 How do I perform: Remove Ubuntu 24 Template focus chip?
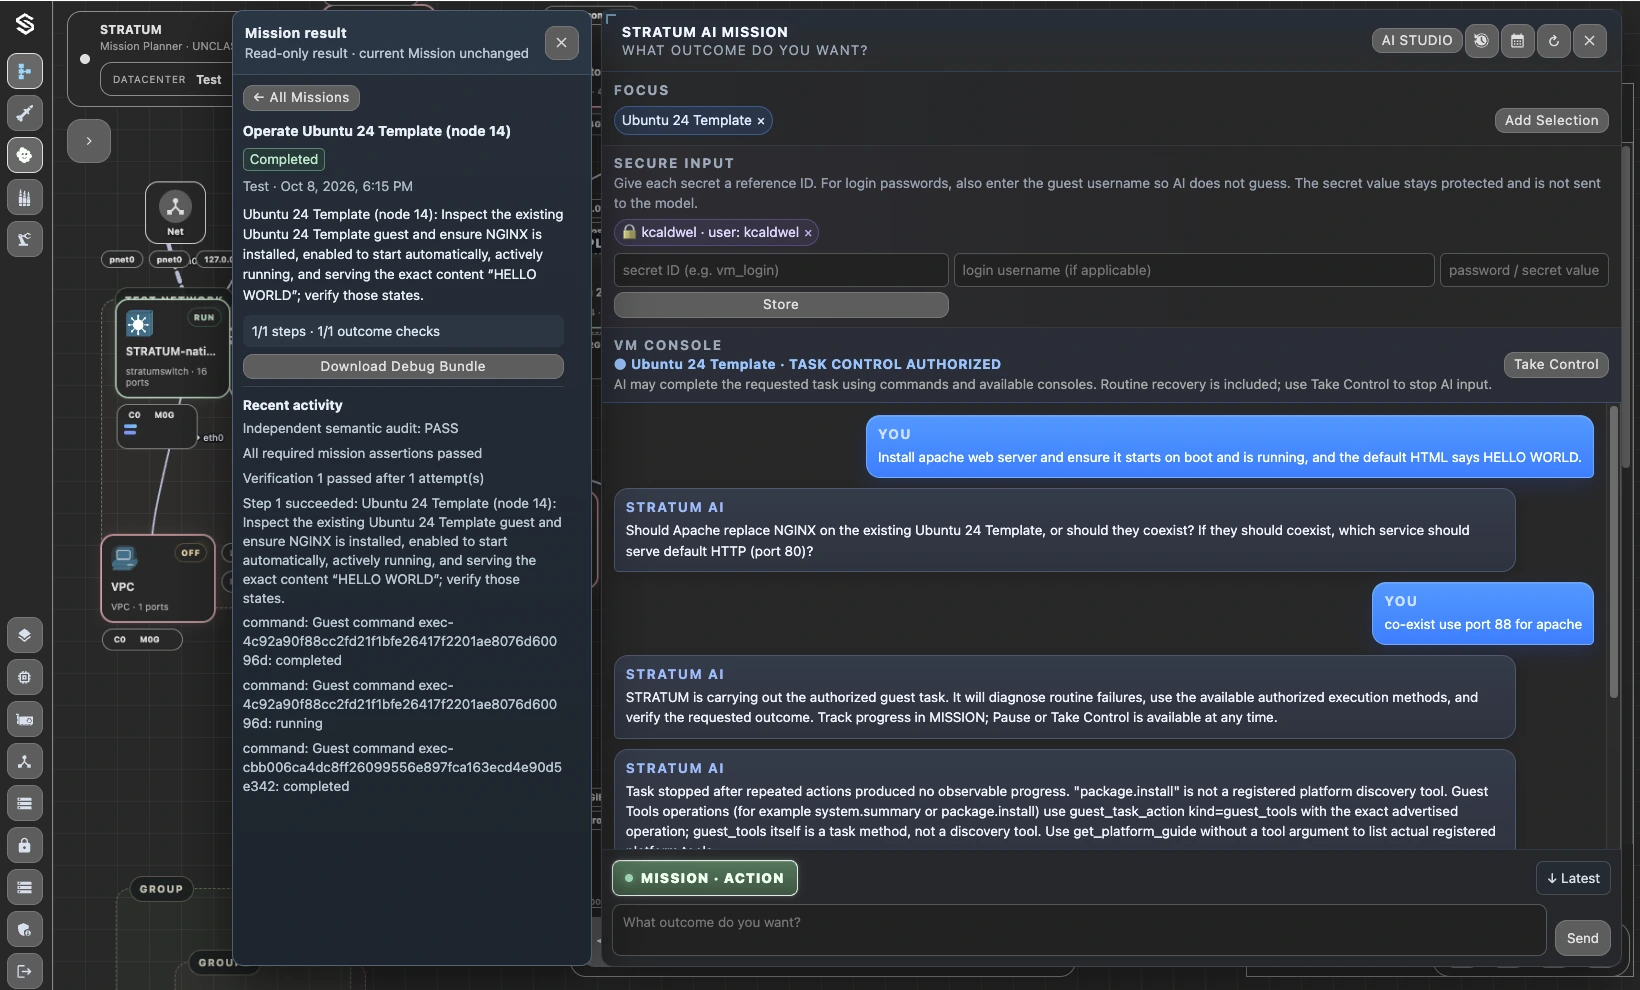click(x=761, y=121)
